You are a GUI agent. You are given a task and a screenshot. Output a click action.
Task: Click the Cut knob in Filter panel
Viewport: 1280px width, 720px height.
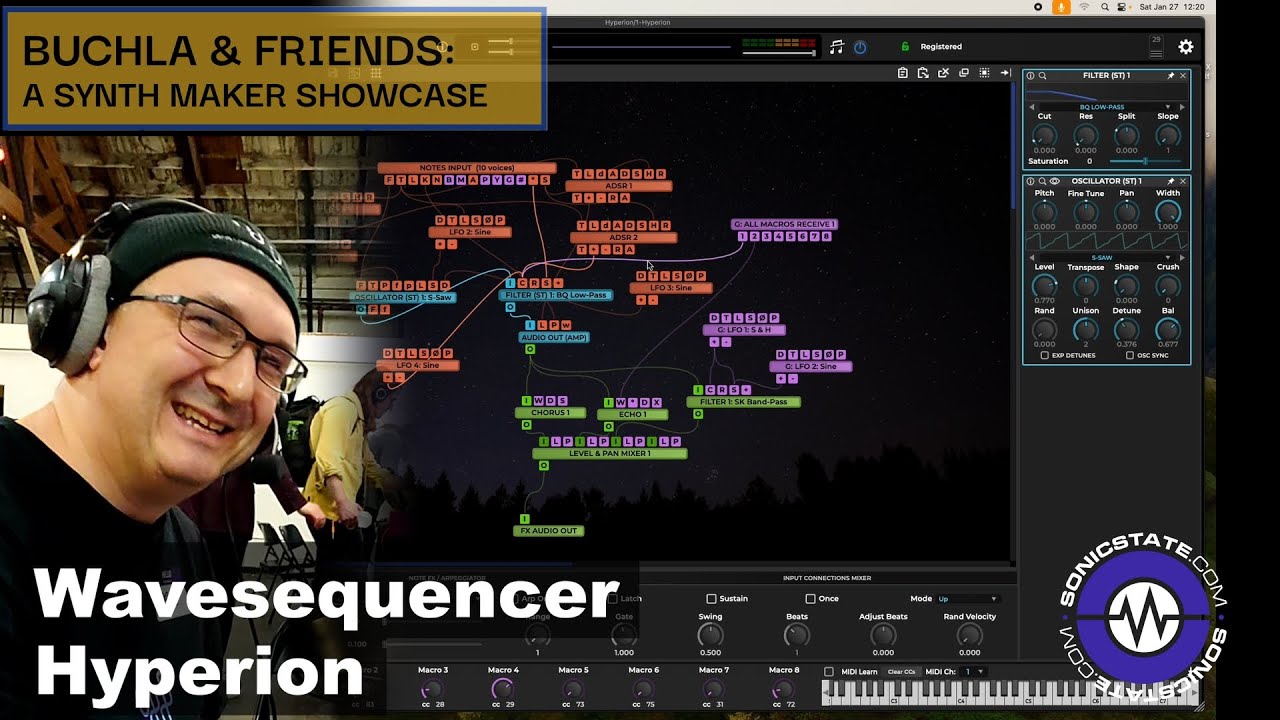(x=1044, y=136)
